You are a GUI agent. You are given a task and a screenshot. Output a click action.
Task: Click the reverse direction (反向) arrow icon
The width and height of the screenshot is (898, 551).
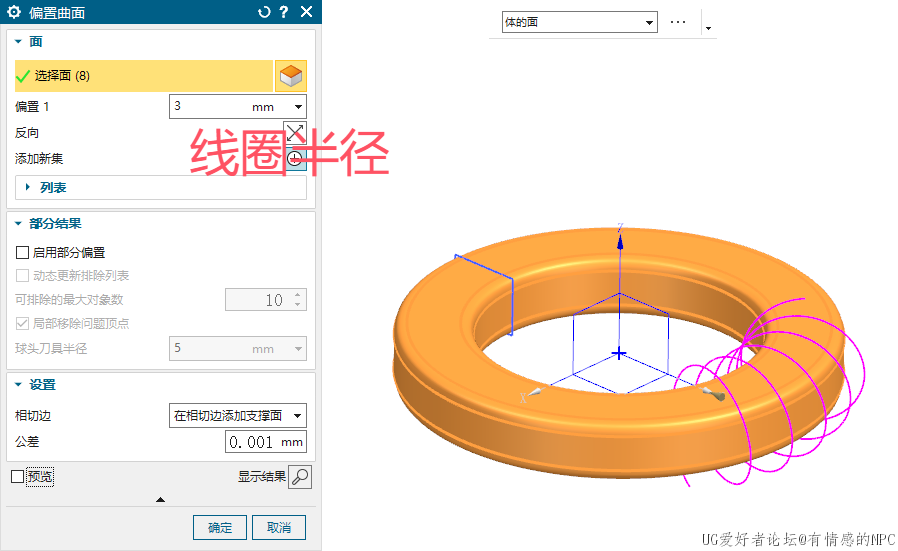point(295,132)
